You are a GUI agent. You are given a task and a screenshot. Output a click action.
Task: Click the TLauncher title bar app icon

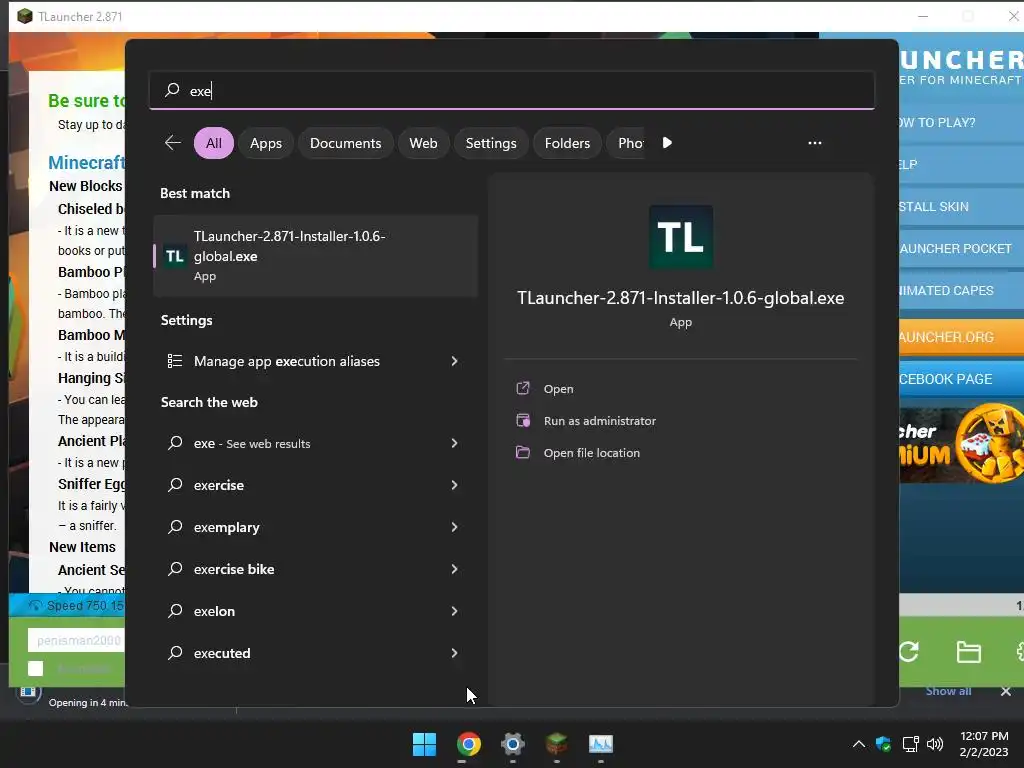[25, 16]
